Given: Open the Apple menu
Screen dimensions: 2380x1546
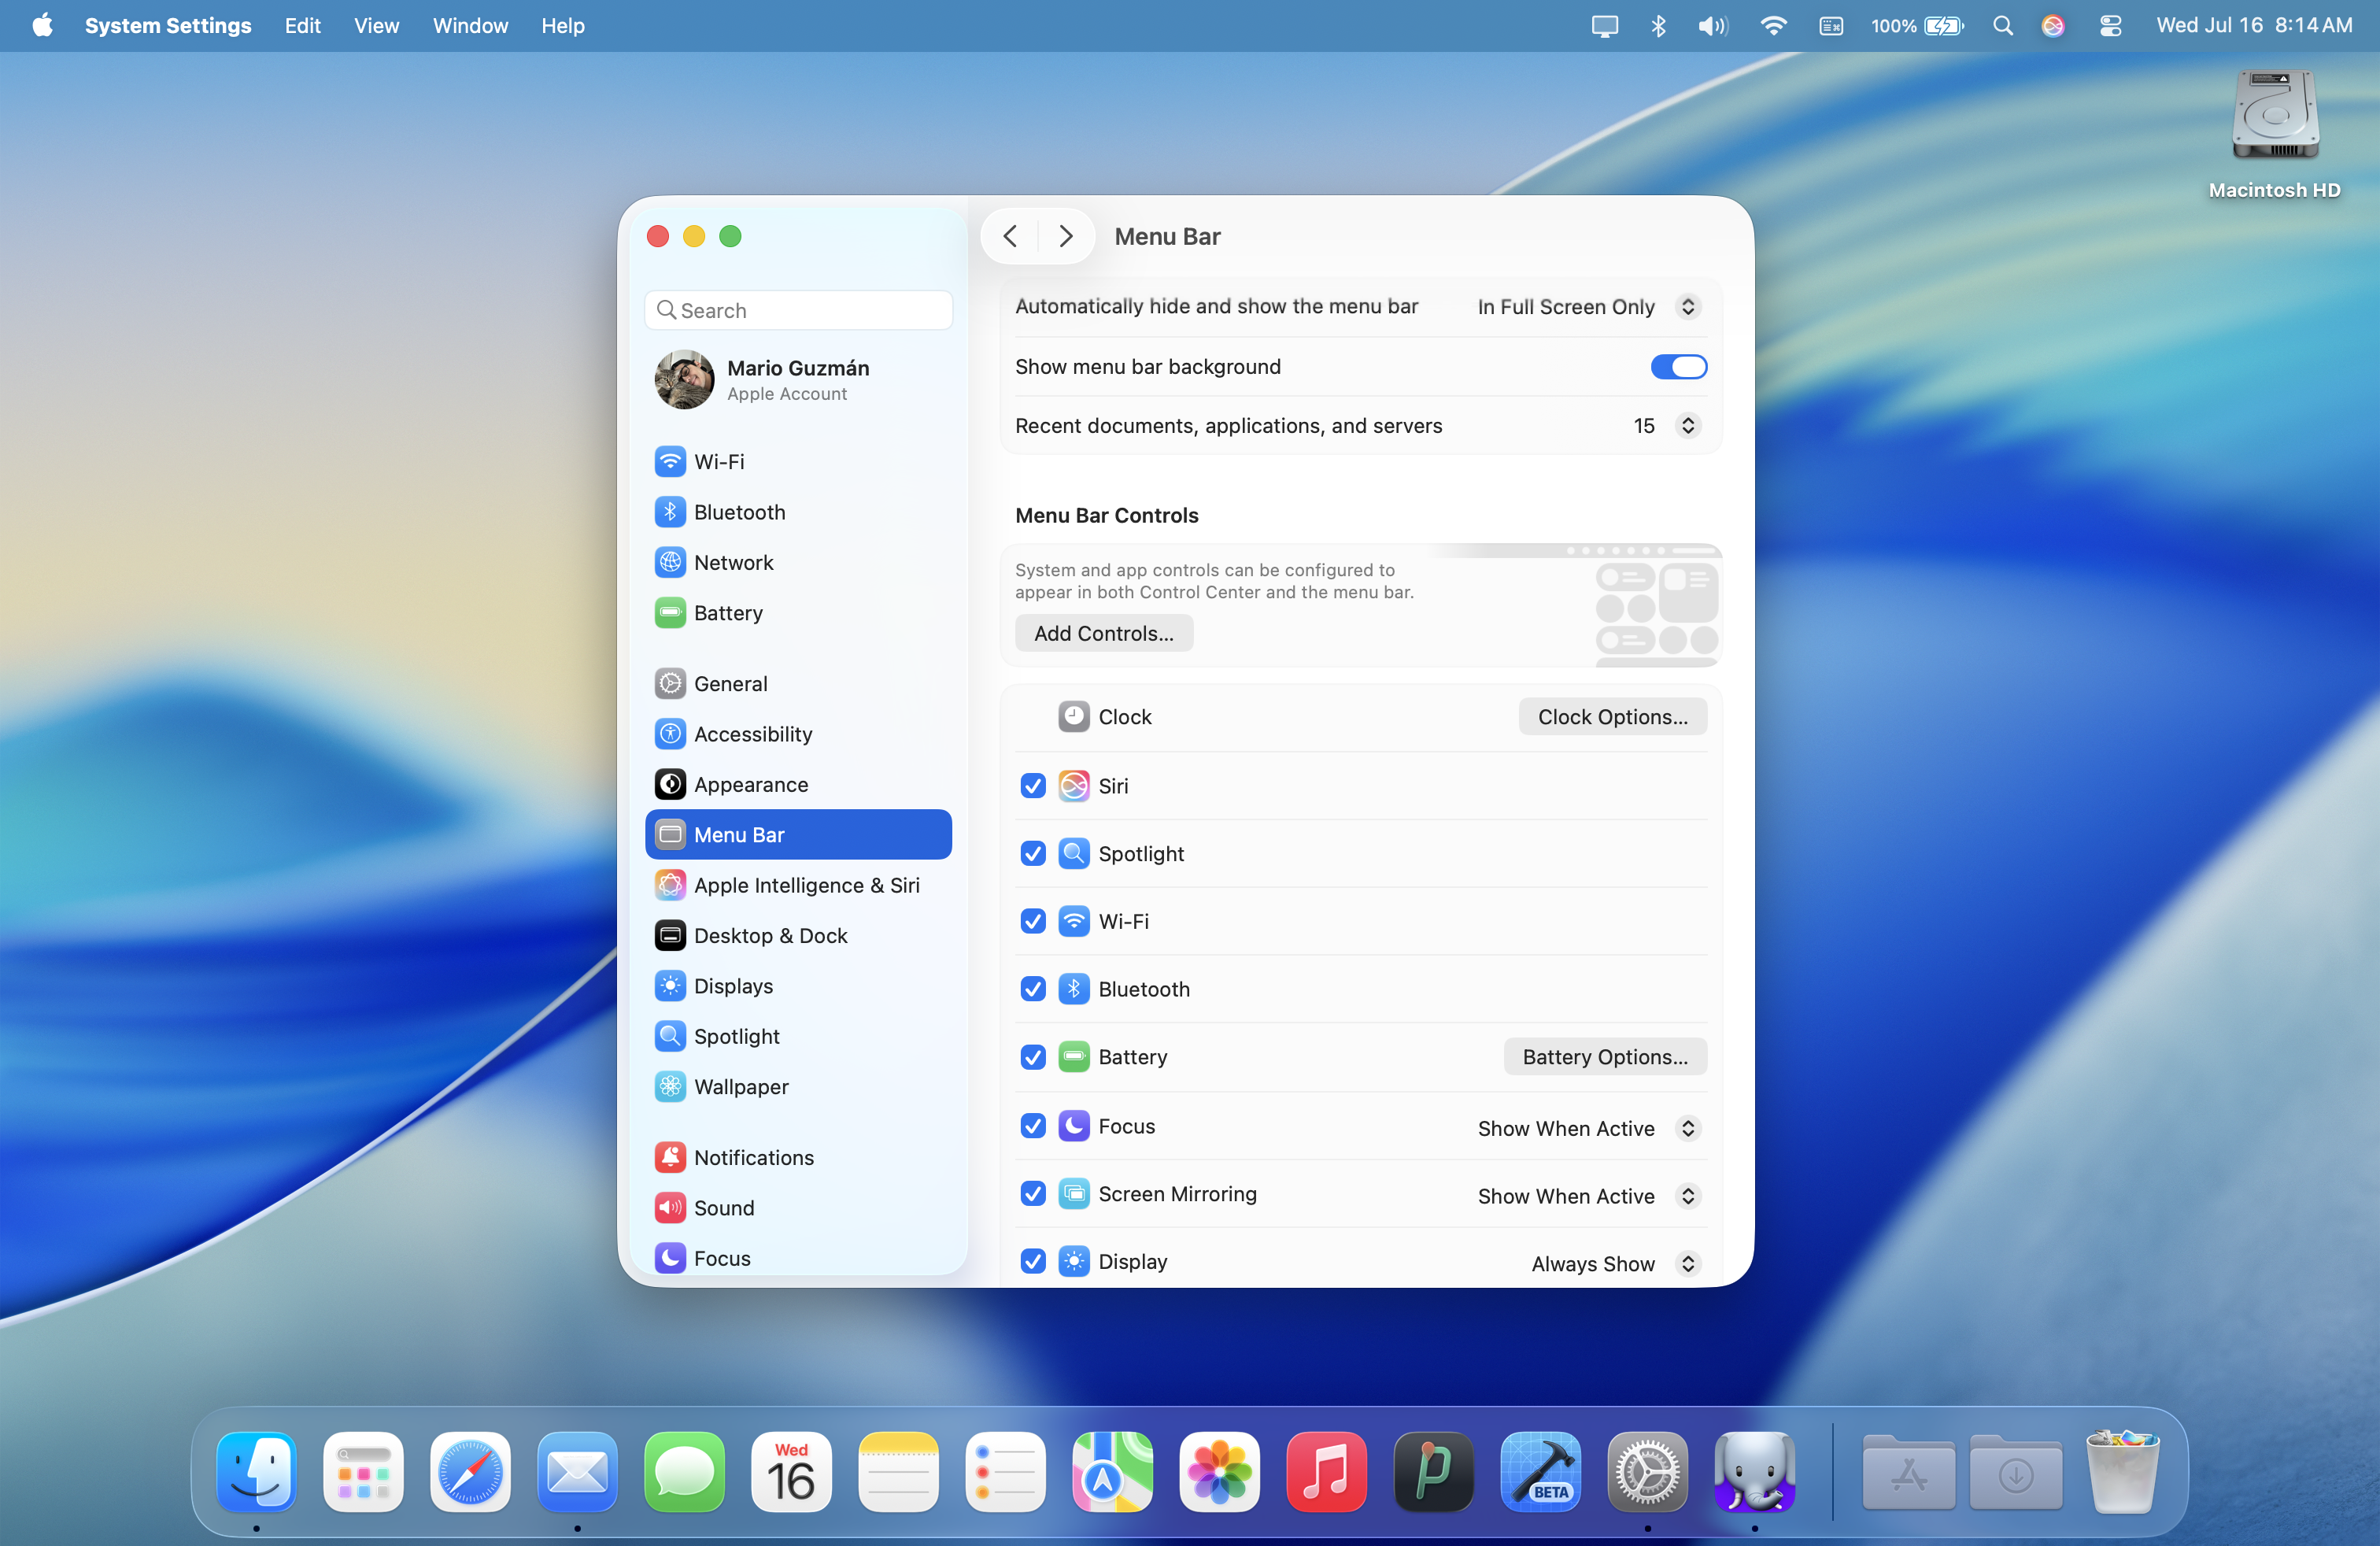Looking at the screenshot, I should [x=42, y=26].
